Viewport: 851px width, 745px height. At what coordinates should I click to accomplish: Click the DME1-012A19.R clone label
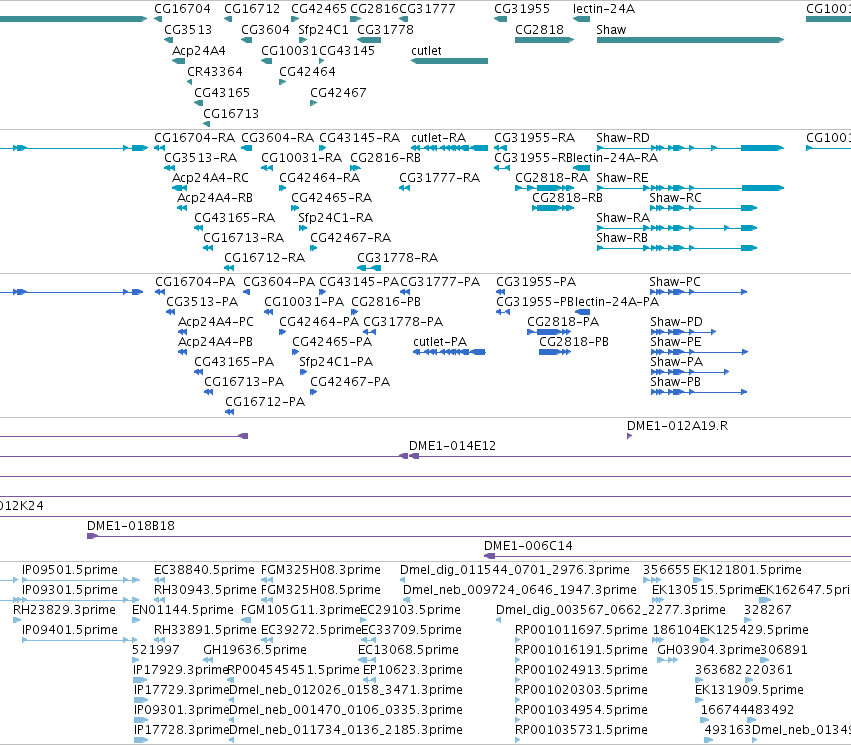677,426
